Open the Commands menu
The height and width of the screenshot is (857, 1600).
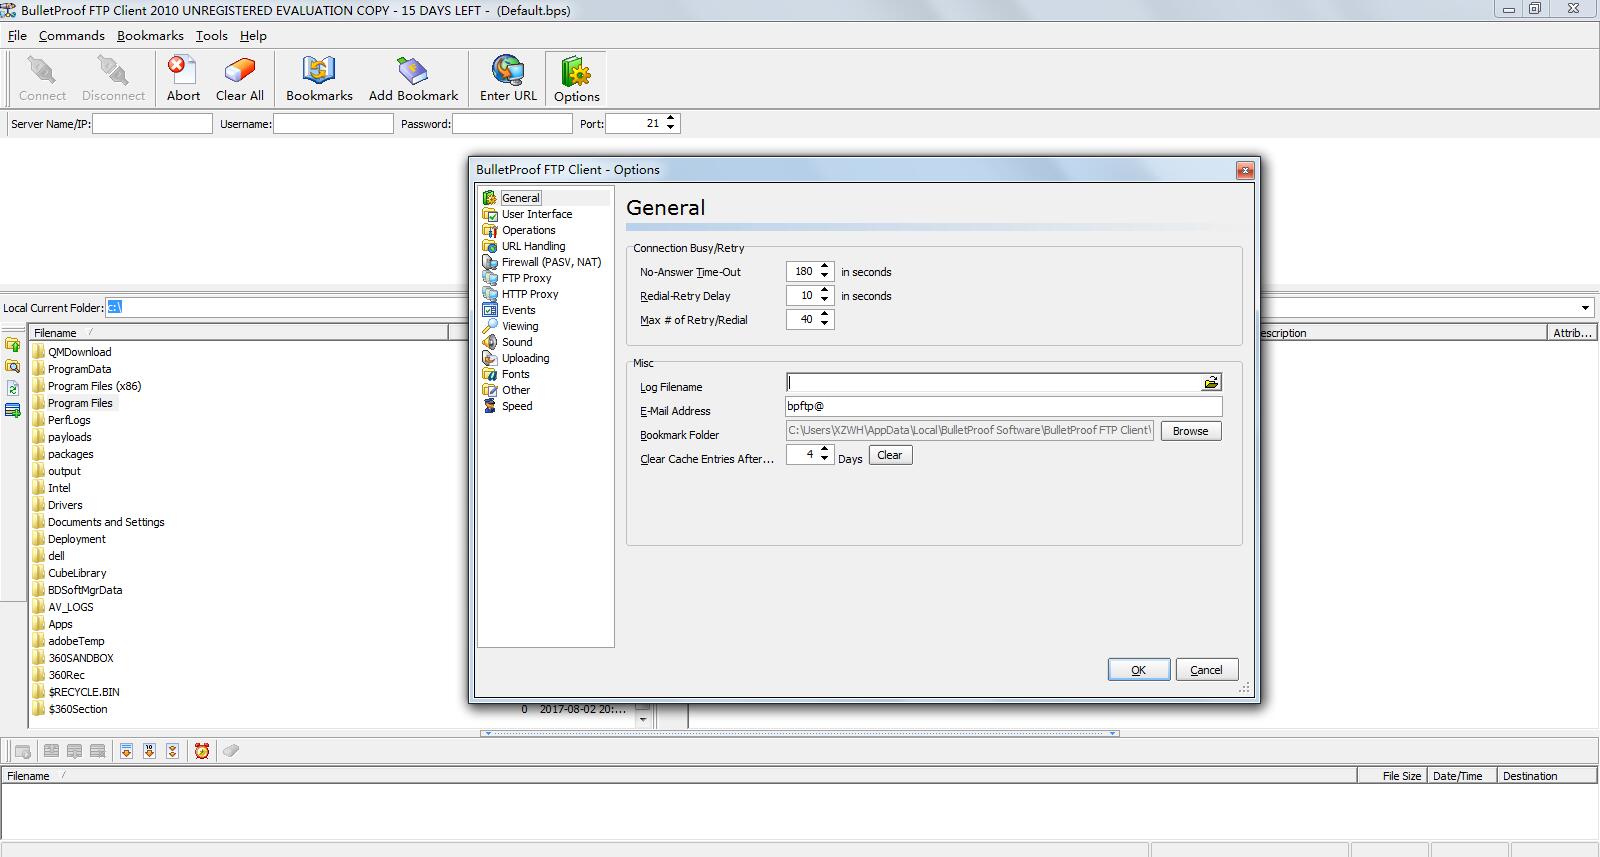coord(71,35)
